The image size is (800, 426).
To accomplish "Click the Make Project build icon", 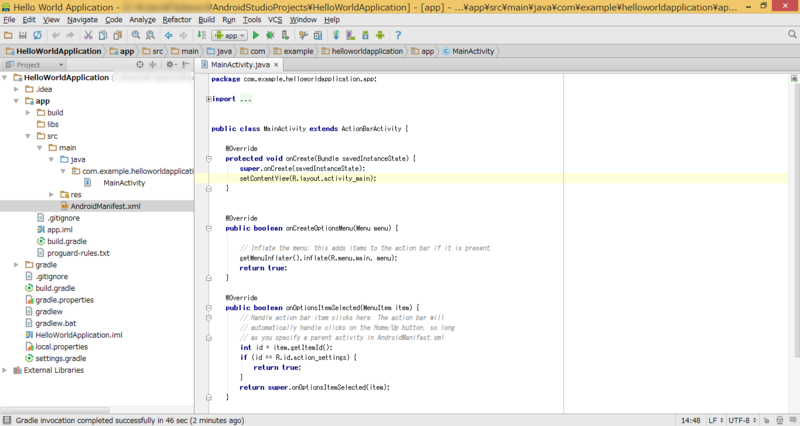I will point(202,35).
